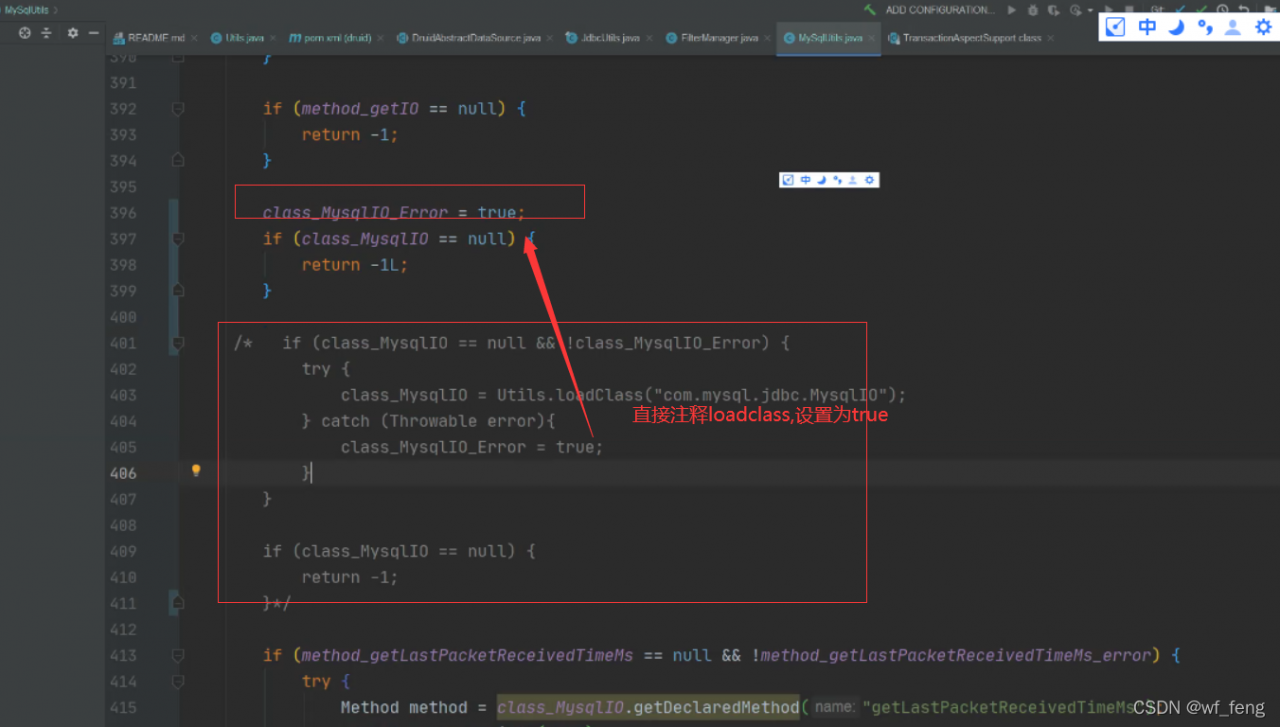Click the Profiler run icon
The width and height of the screenshot is (1280, 727).
click(1076, 10)
